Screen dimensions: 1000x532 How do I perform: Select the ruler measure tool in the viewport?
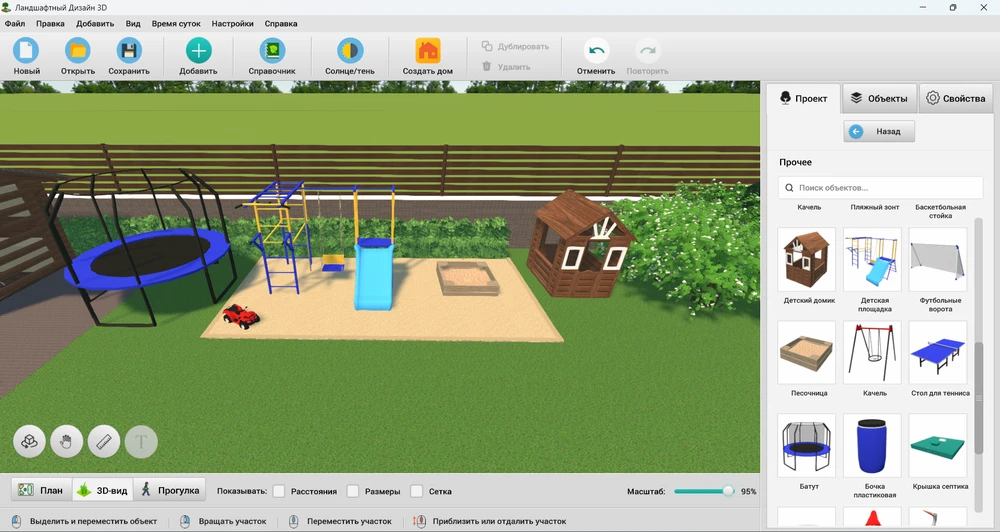click(104, 441)
